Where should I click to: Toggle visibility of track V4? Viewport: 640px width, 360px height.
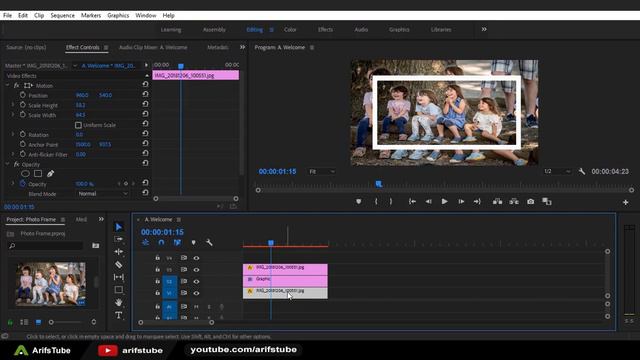coord(196,258)
